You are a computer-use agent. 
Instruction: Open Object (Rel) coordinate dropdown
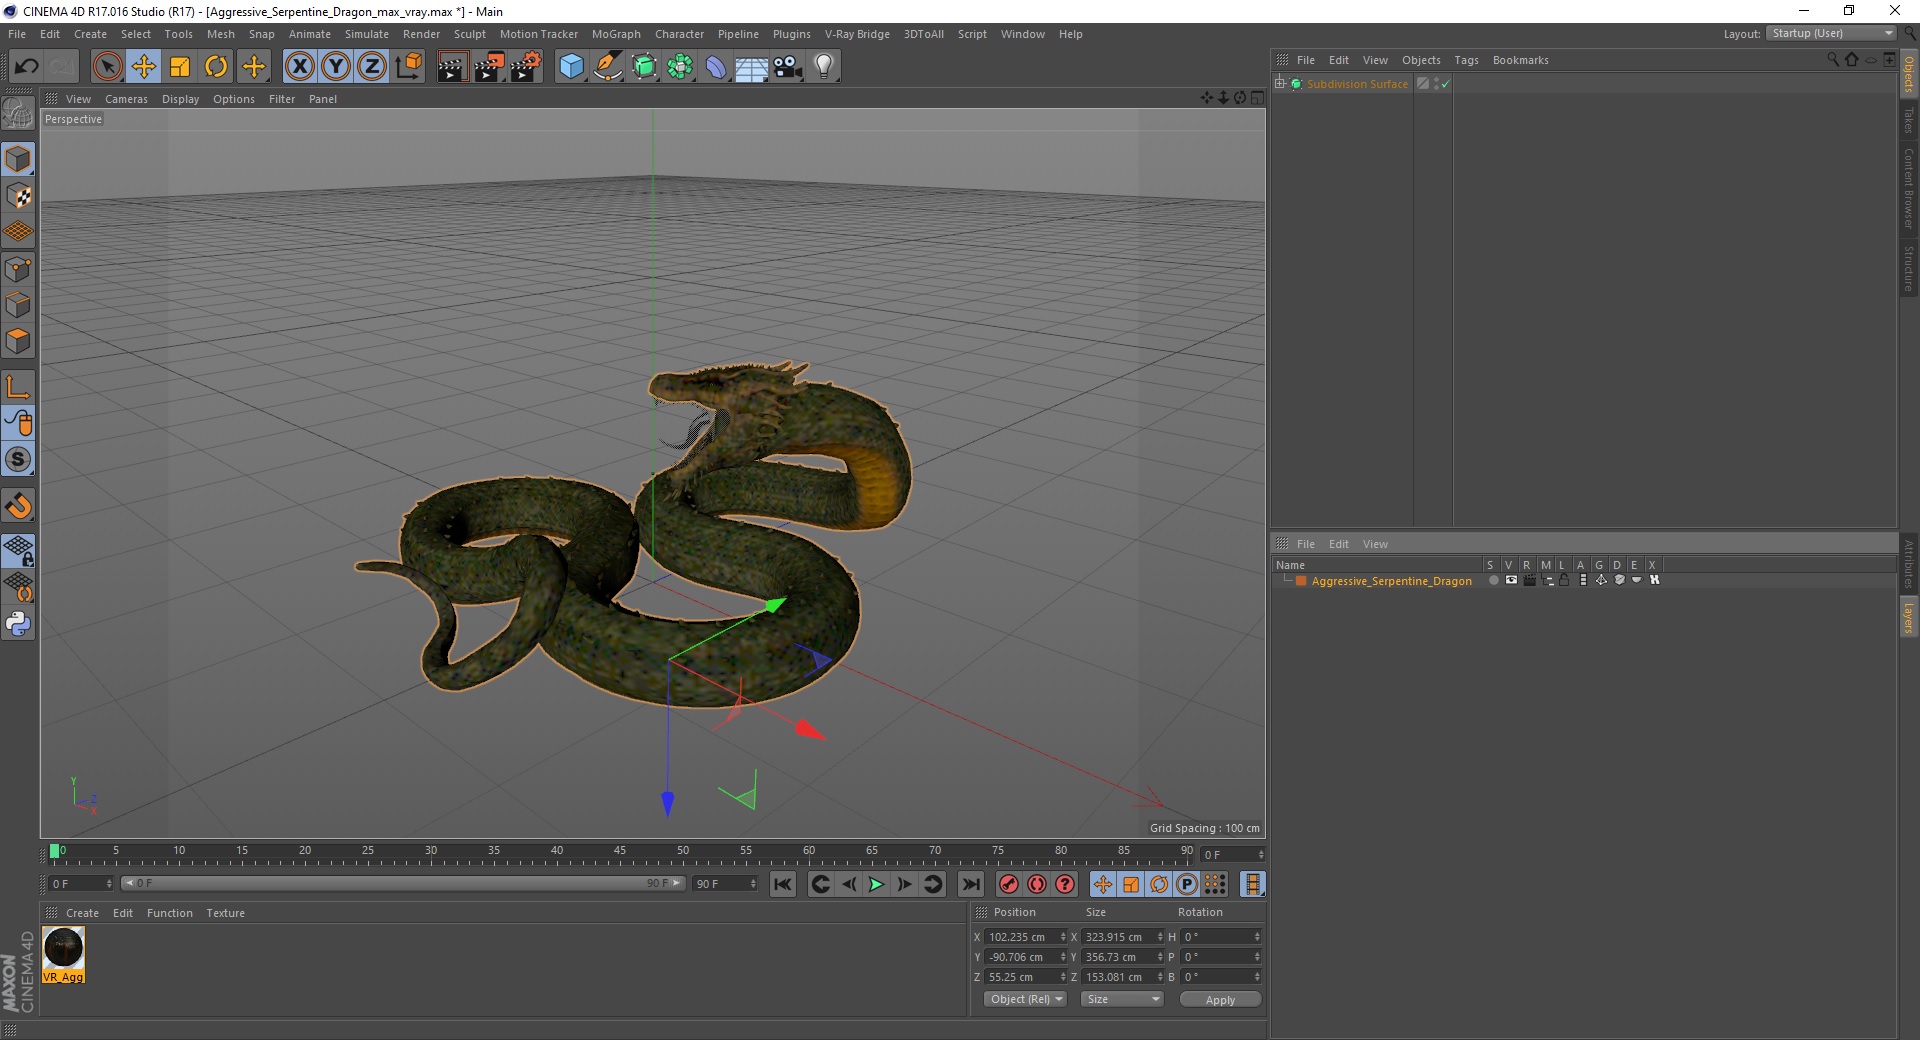1025,999
